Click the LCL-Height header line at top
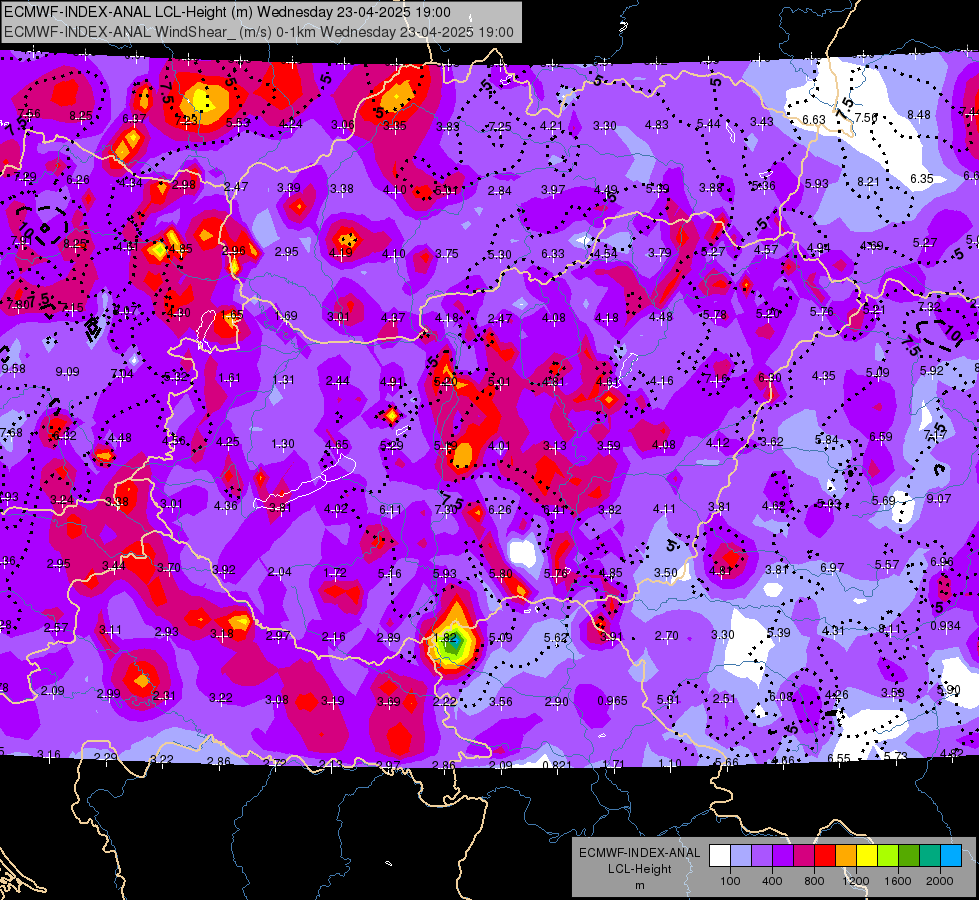 tap(227, 12)
